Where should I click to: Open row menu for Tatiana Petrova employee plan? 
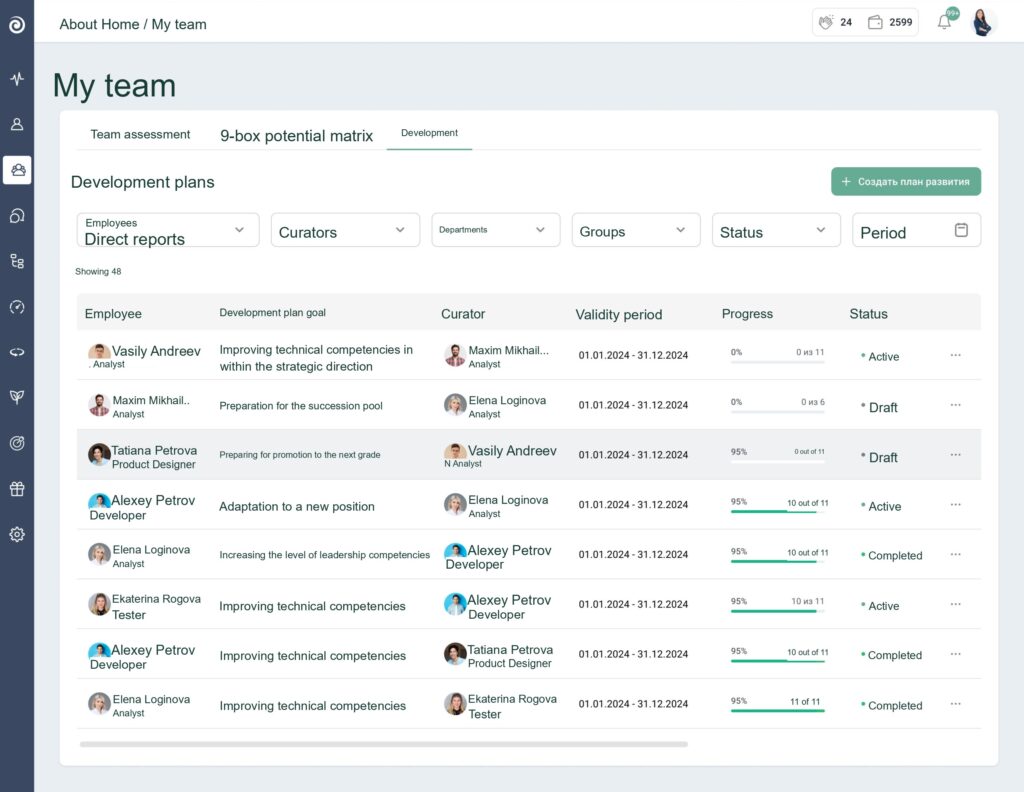(955, 454)
